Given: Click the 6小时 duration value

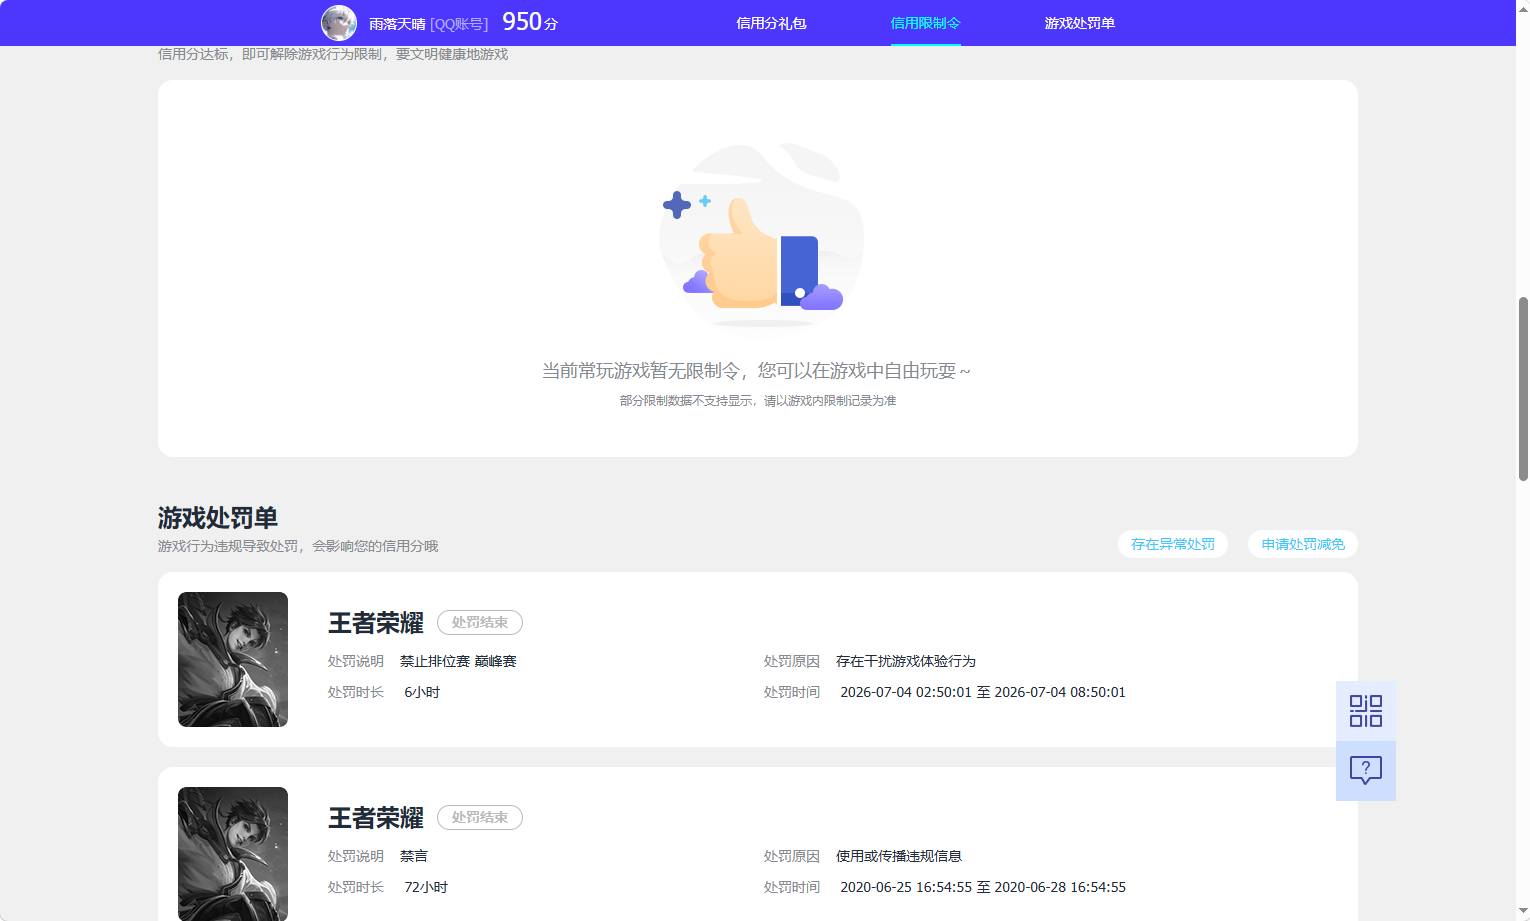Looking at the screenshot, I should (422, 692).
